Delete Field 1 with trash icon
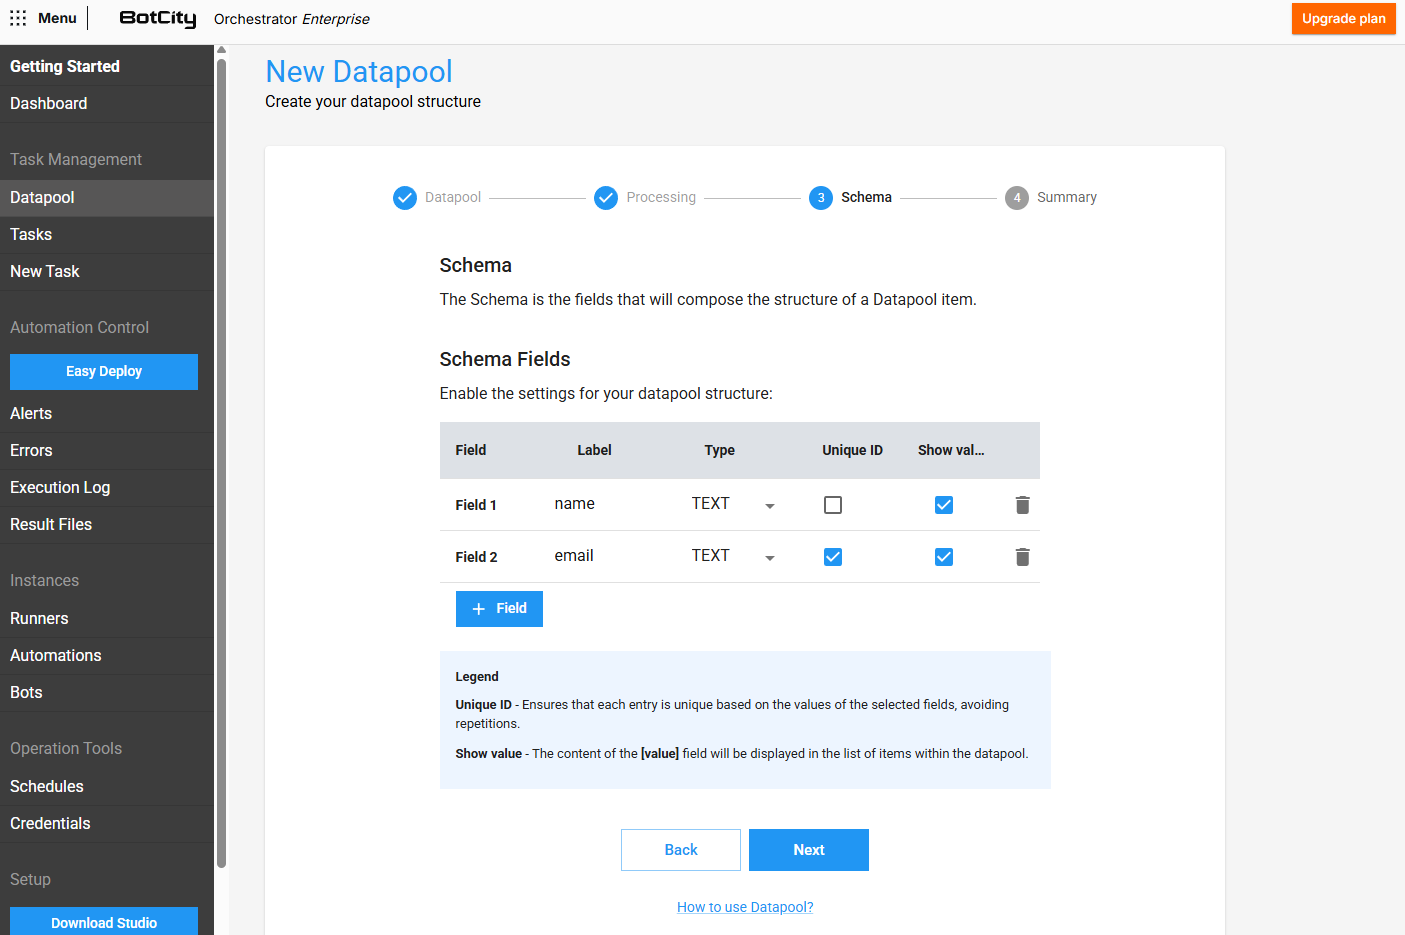Screen dimensions: 1405x935 point(1022,505)
